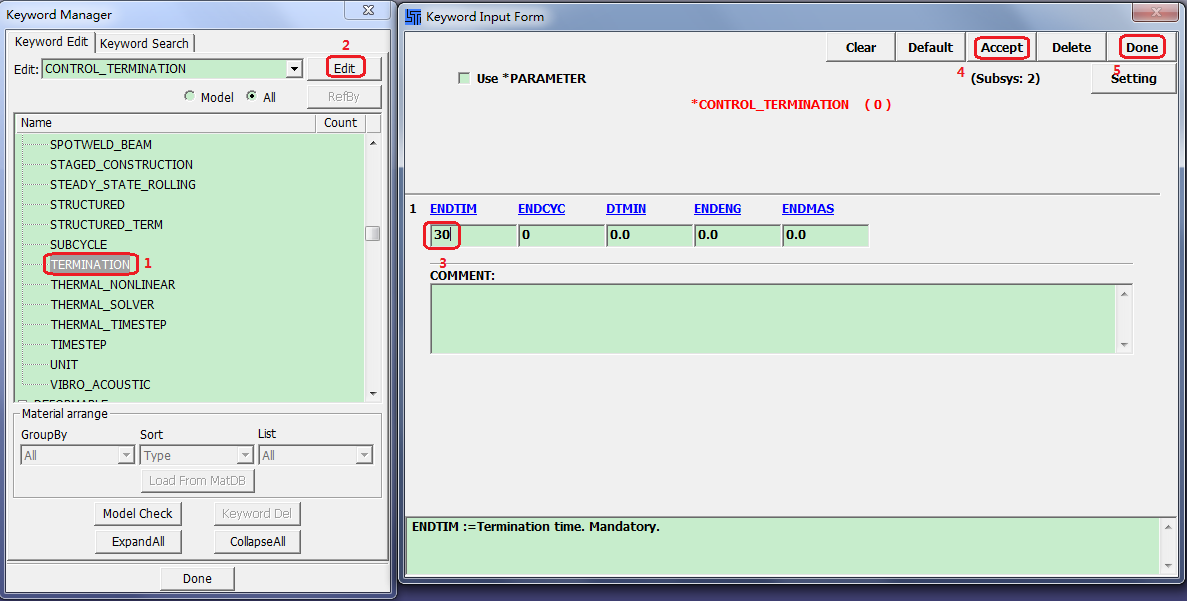1187x601 pixels.
Task: Switch to the Keyword Search tab
Action: (x=145, y=44)
